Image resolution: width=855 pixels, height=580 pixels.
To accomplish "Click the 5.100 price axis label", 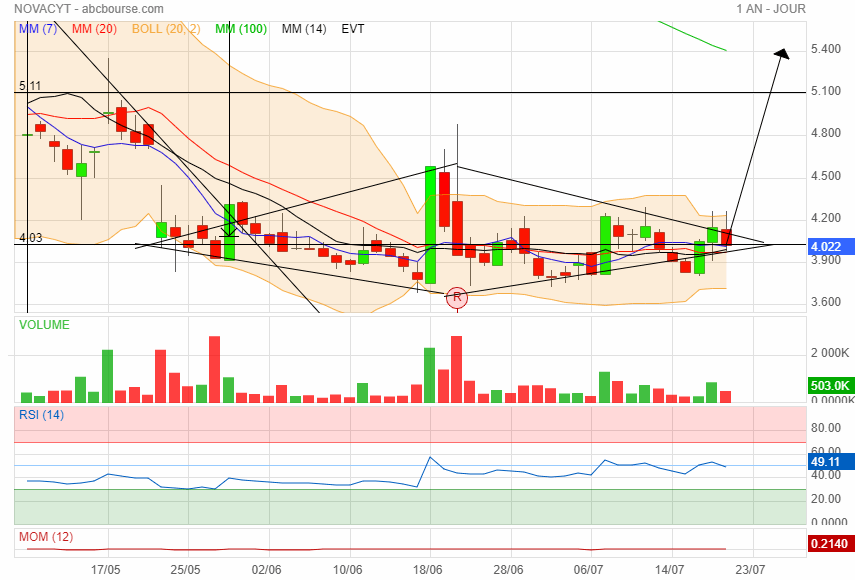I will 826,91.
